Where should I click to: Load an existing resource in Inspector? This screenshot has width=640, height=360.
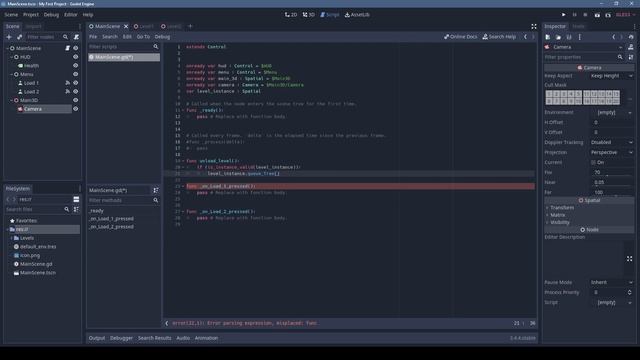pyautogui.click(x=558, y=37)
